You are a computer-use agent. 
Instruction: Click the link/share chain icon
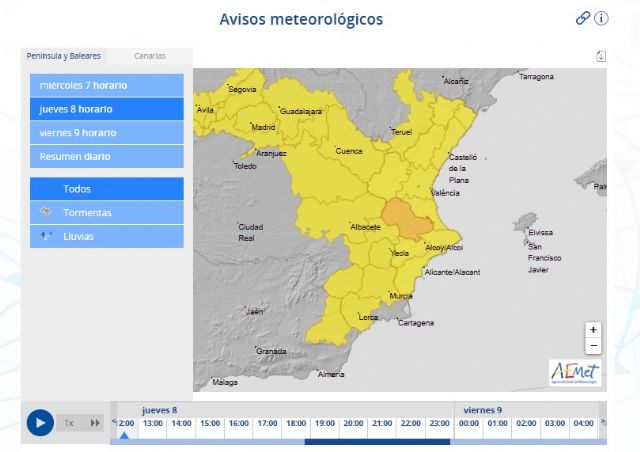pyautogui.click(x=583, y=18)
